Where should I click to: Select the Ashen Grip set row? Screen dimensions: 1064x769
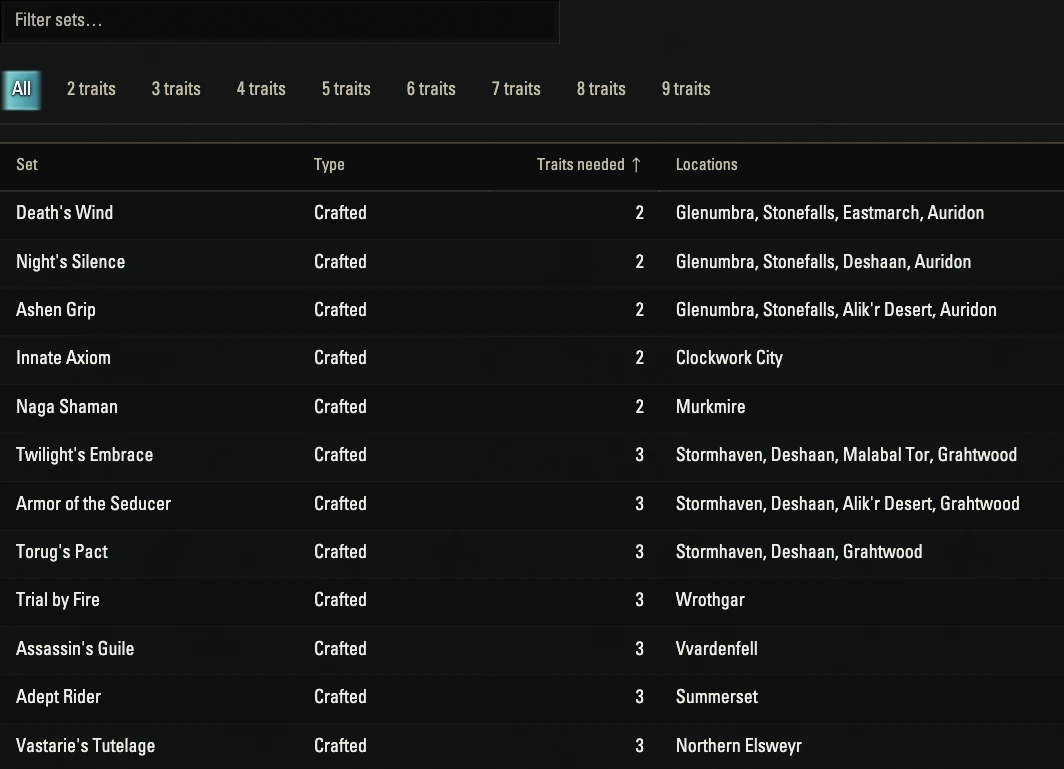coord(532,311)
